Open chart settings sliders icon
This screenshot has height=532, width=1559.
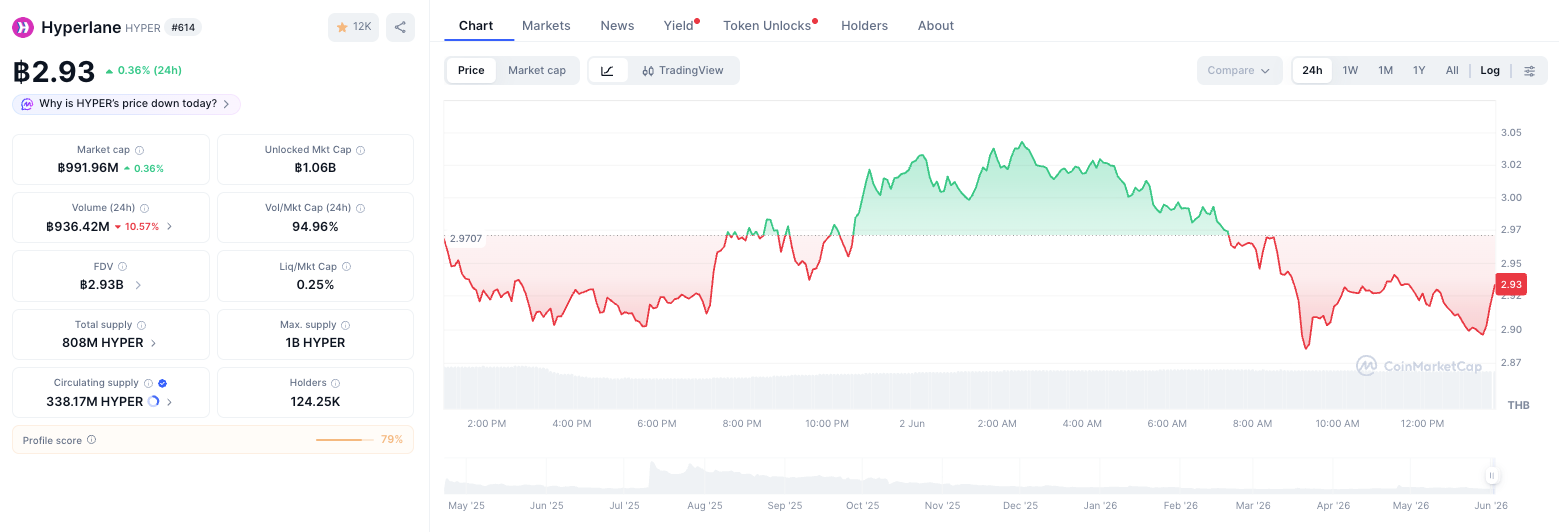click(x=1529, y=70)
